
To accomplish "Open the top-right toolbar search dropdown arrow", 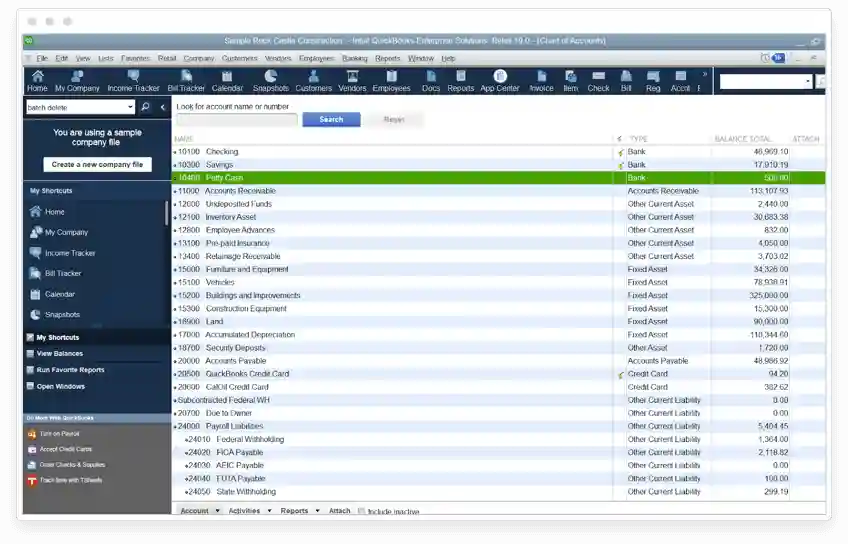I will point(808,82).
